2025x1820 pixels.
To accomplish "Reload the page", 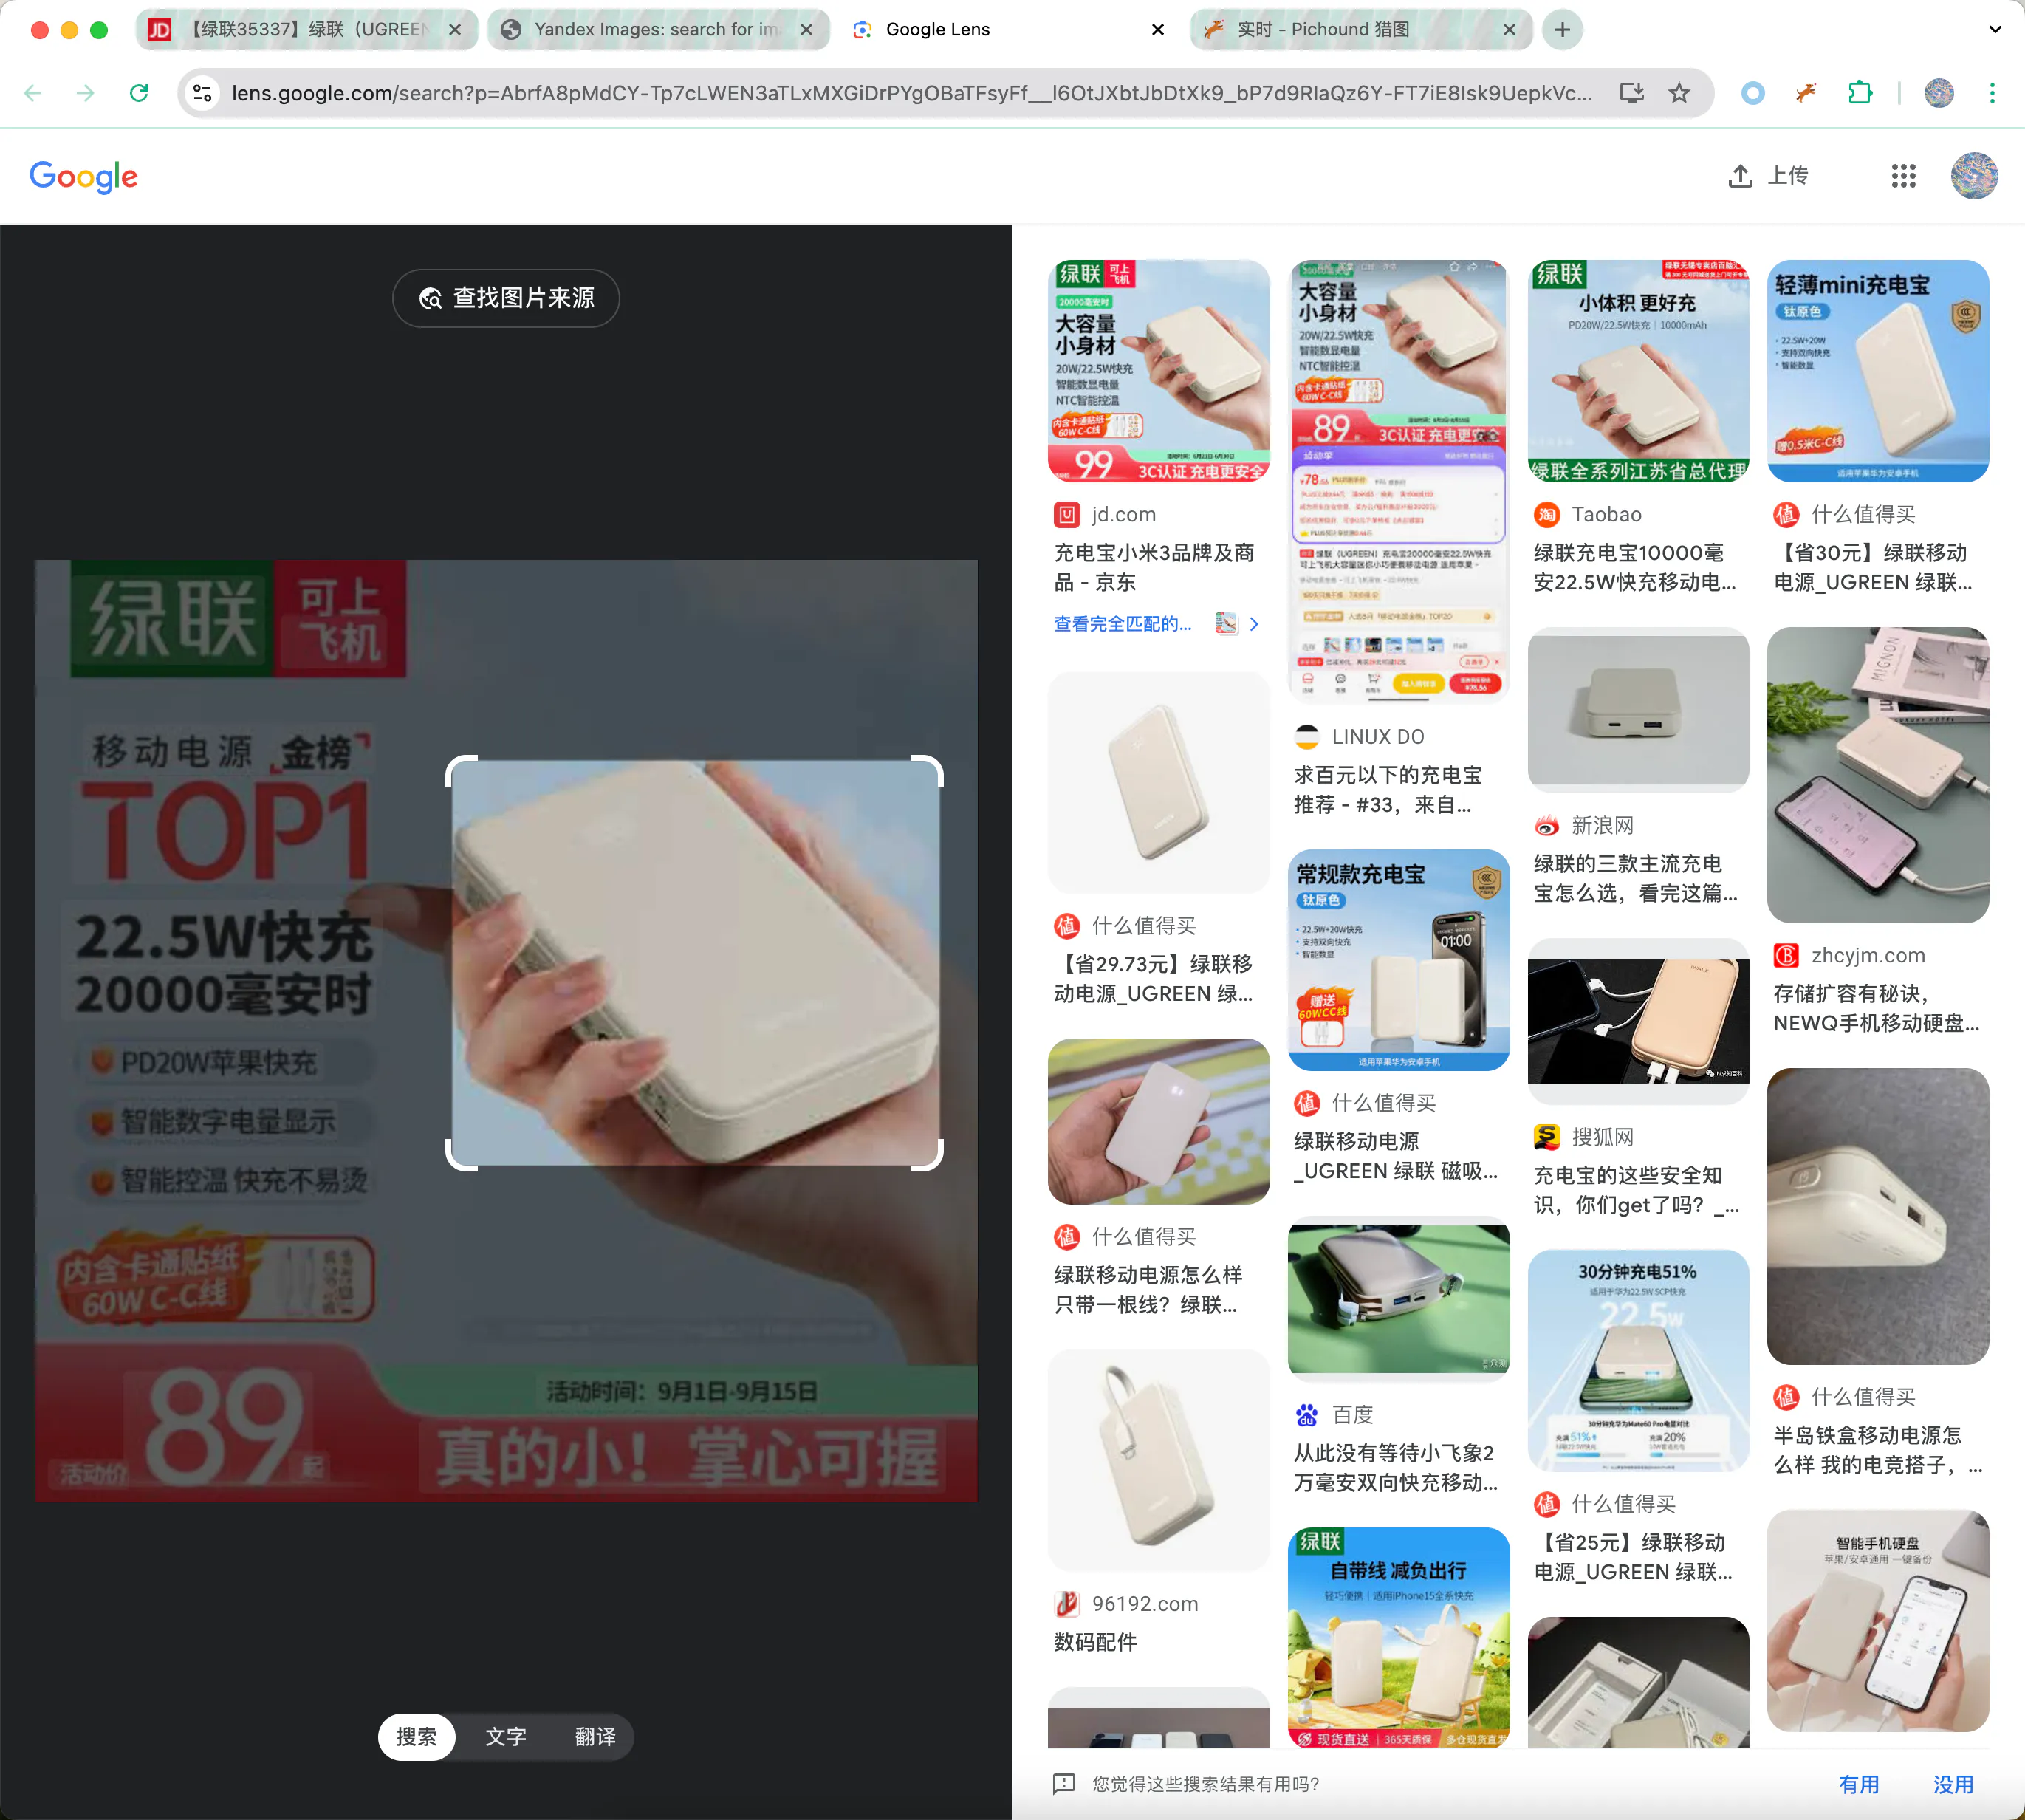I will 139,93.
